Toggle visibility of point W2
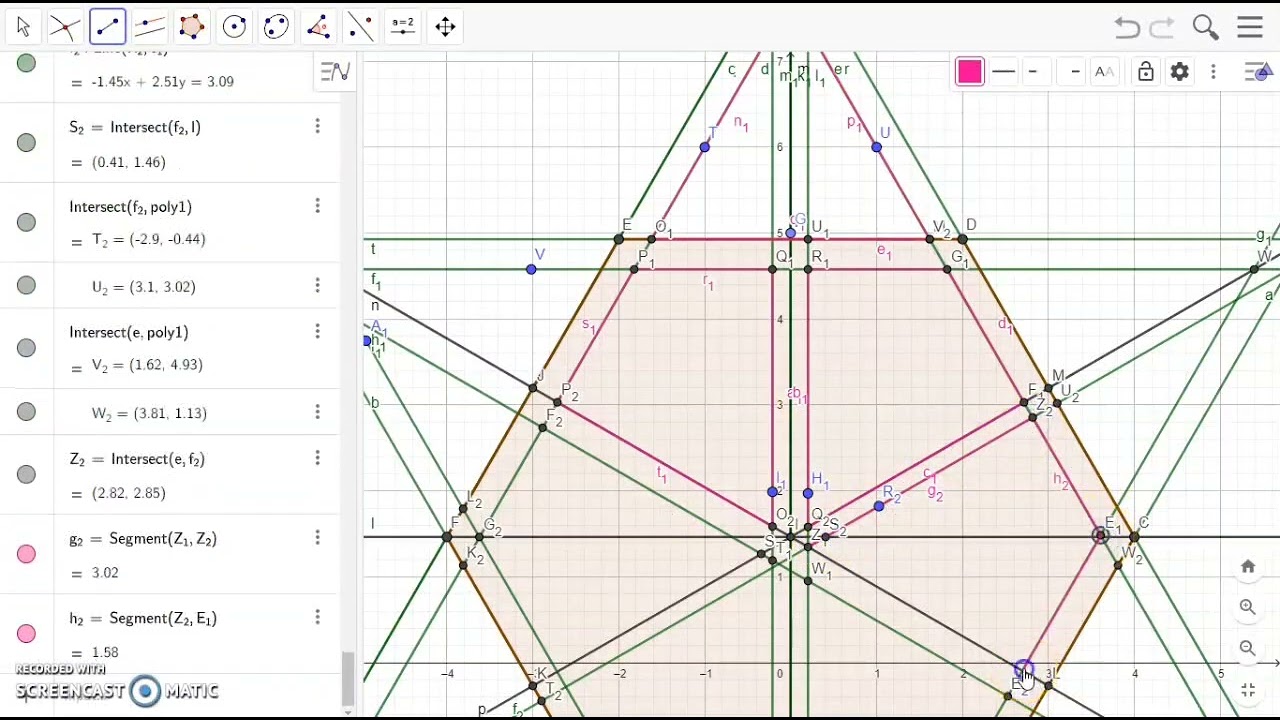 coord(26,412)
